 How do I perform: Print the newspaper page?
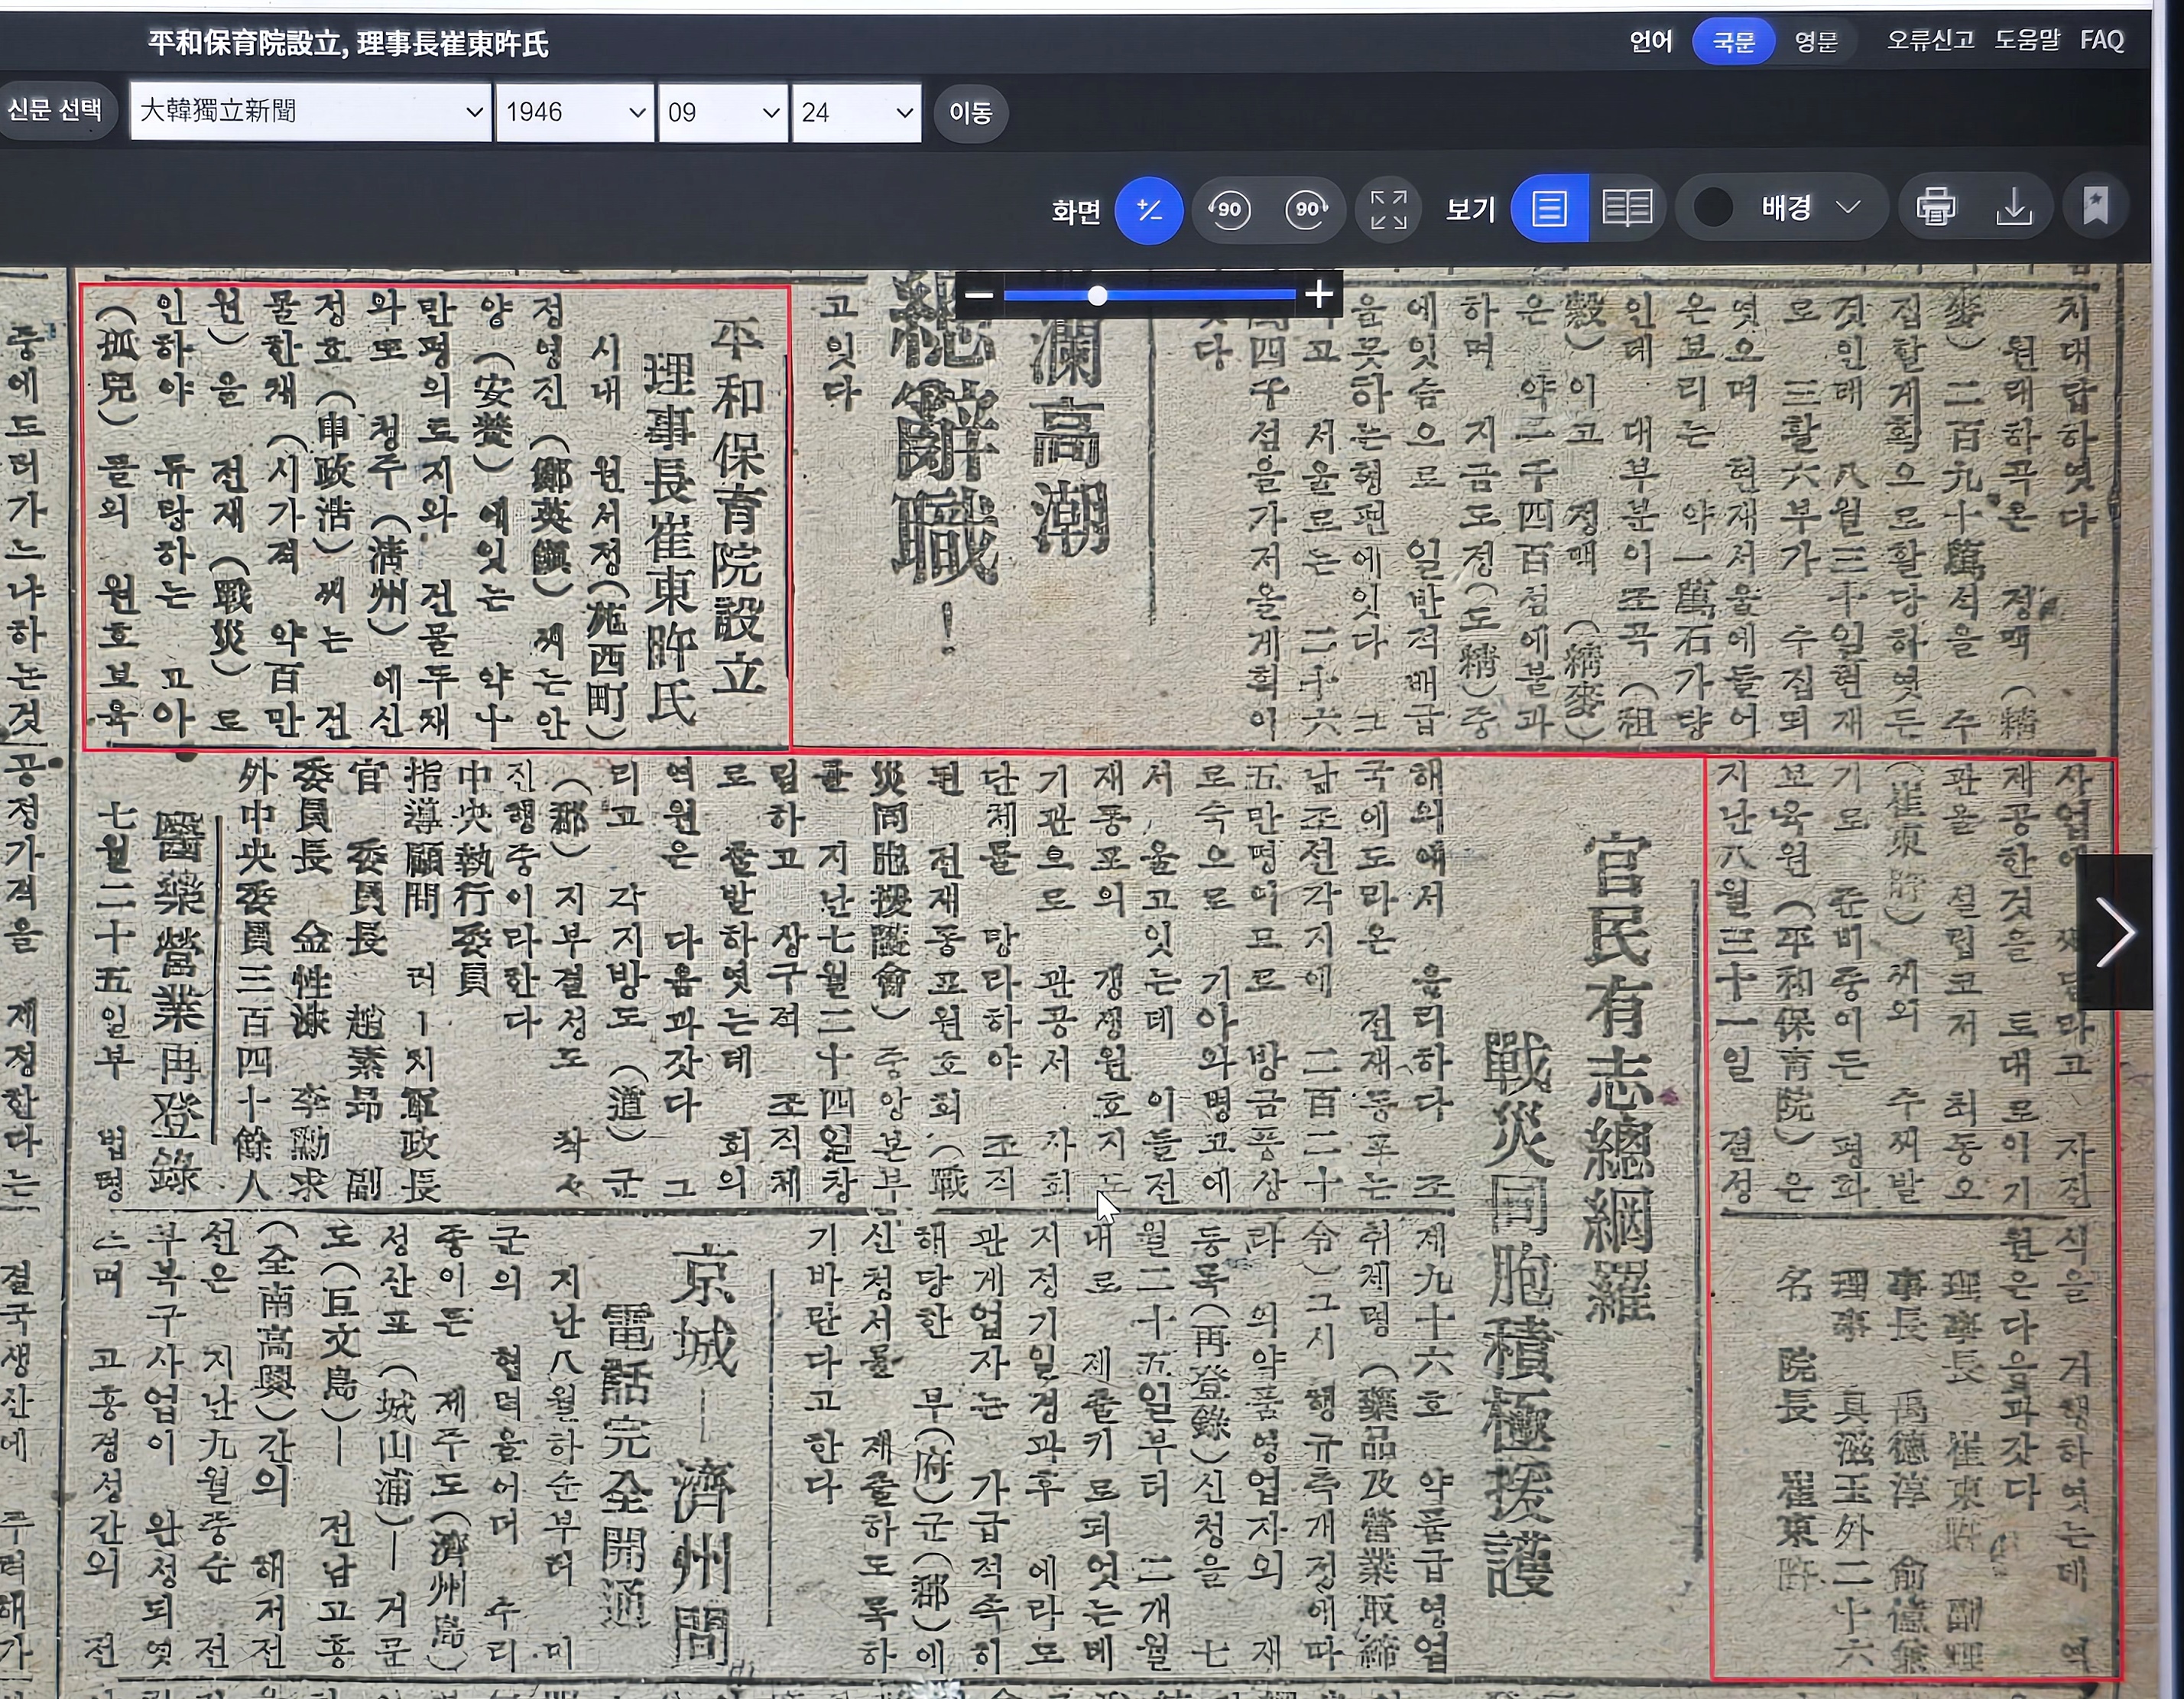pos(1936,208)
